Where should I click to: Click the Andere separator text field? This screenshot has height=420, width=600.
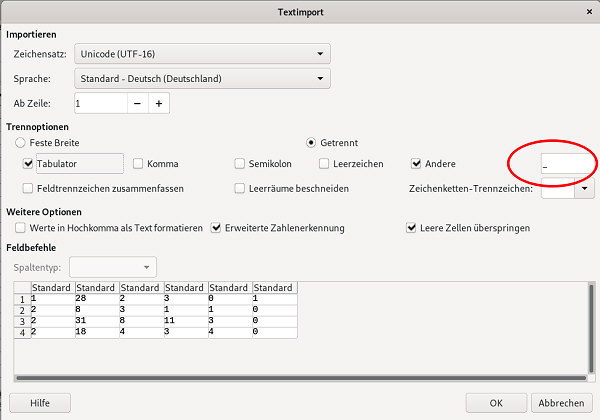pos(566,163)
